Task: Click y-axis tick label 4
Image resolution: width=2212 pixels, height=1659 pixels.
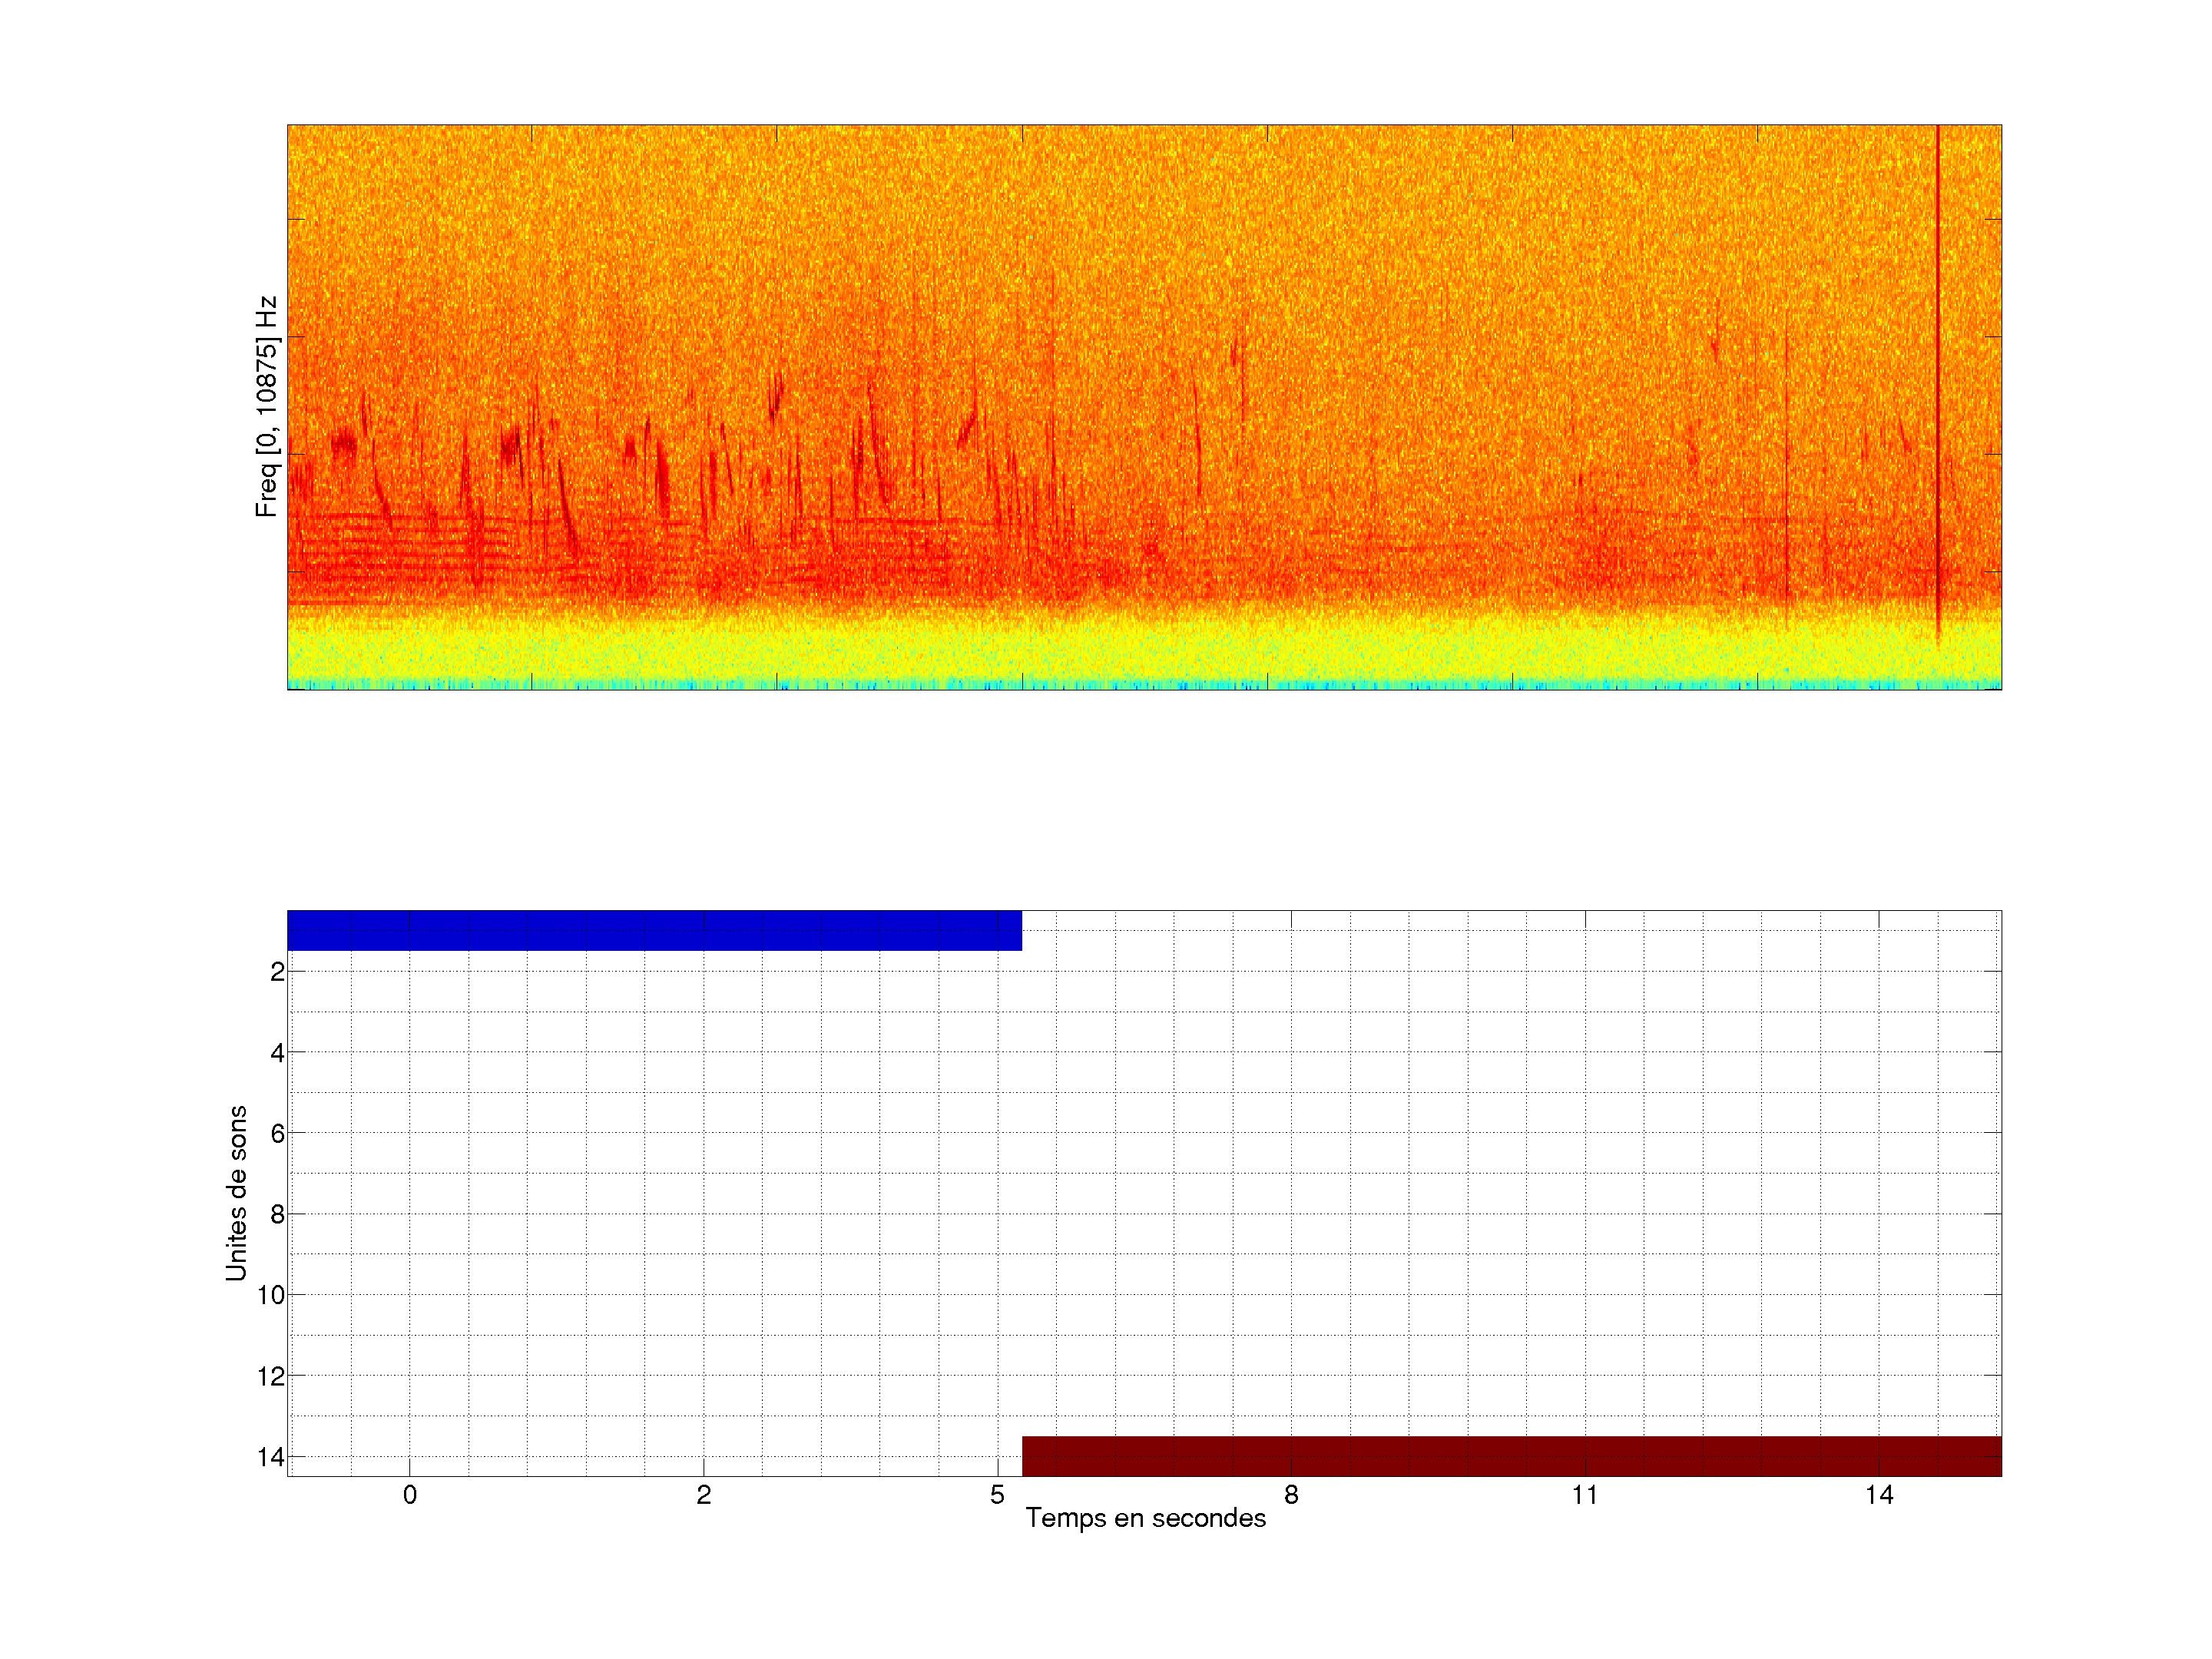Action: (x=277, y=1053)
